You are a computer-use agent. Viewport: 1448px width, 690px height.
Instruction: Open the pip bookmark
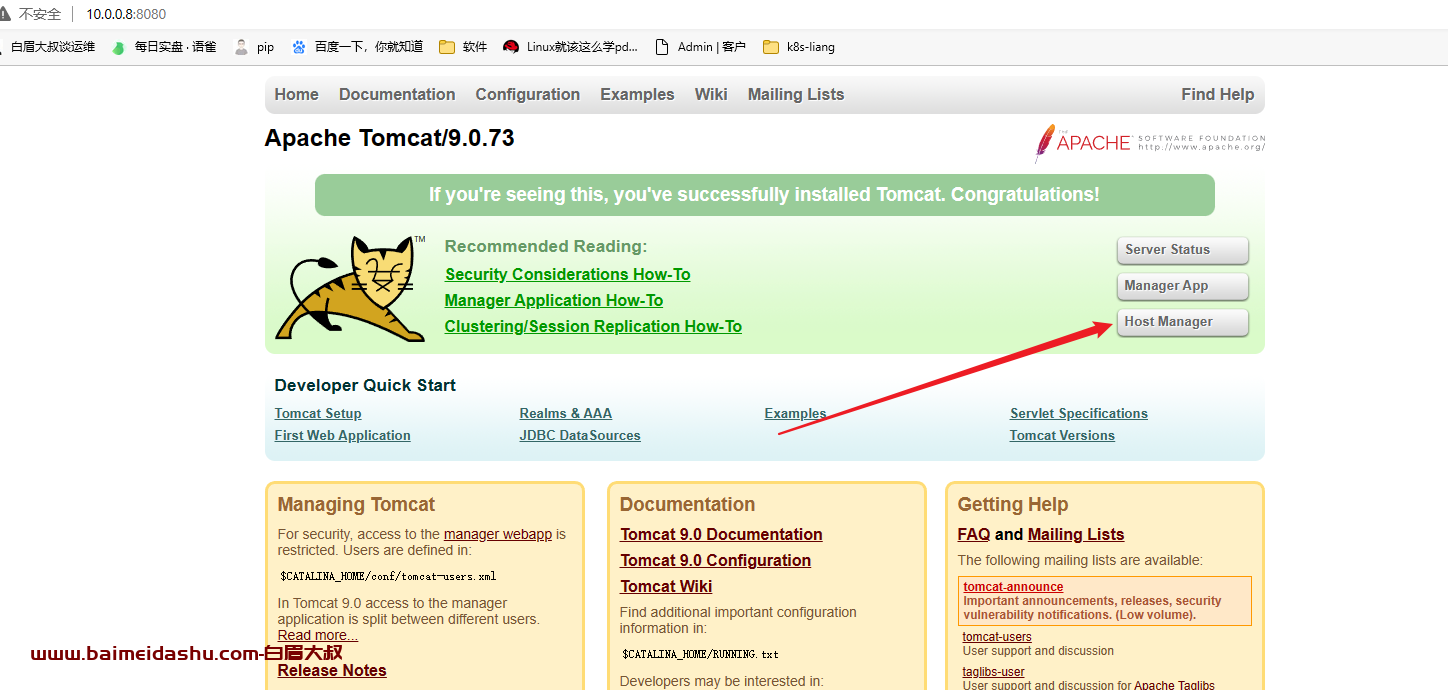pyautogui.click(x=254, y=47)
